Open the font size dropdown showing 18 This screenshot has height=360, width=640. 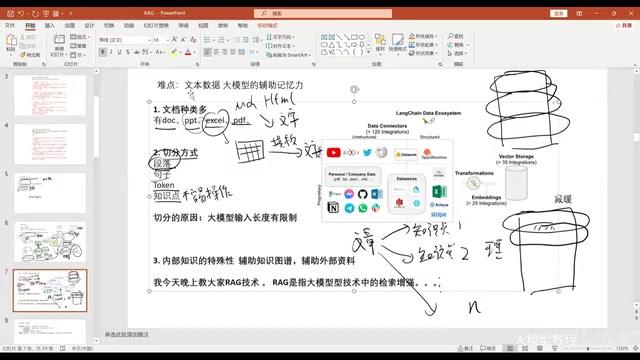(167, 40)
